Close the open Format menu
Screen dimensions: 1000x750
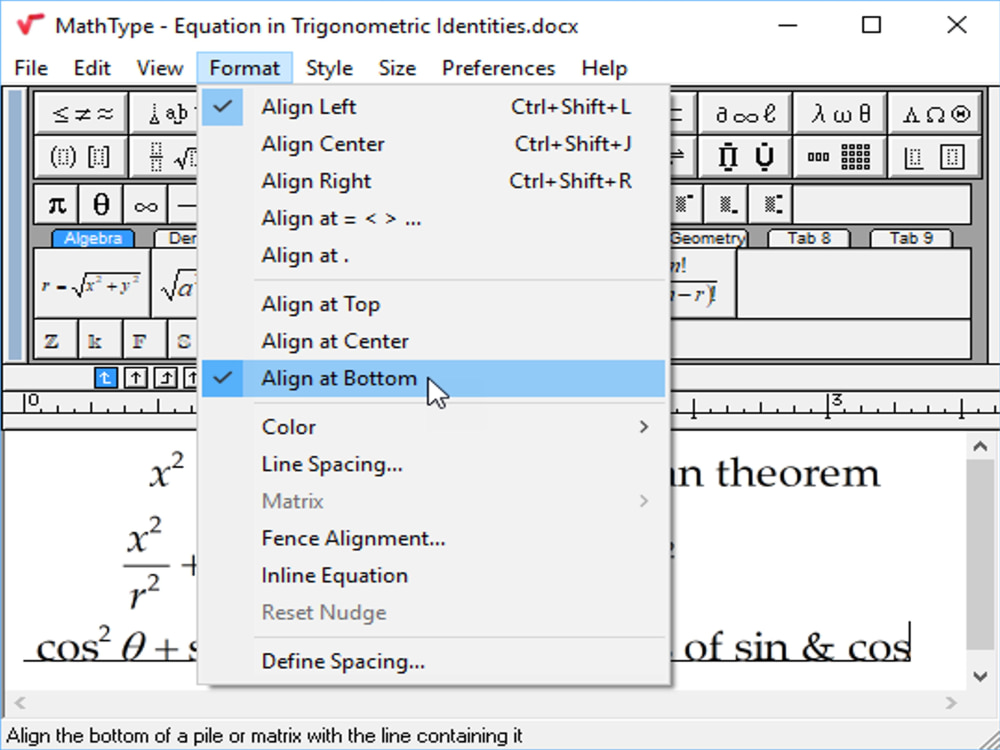point(244,68)
